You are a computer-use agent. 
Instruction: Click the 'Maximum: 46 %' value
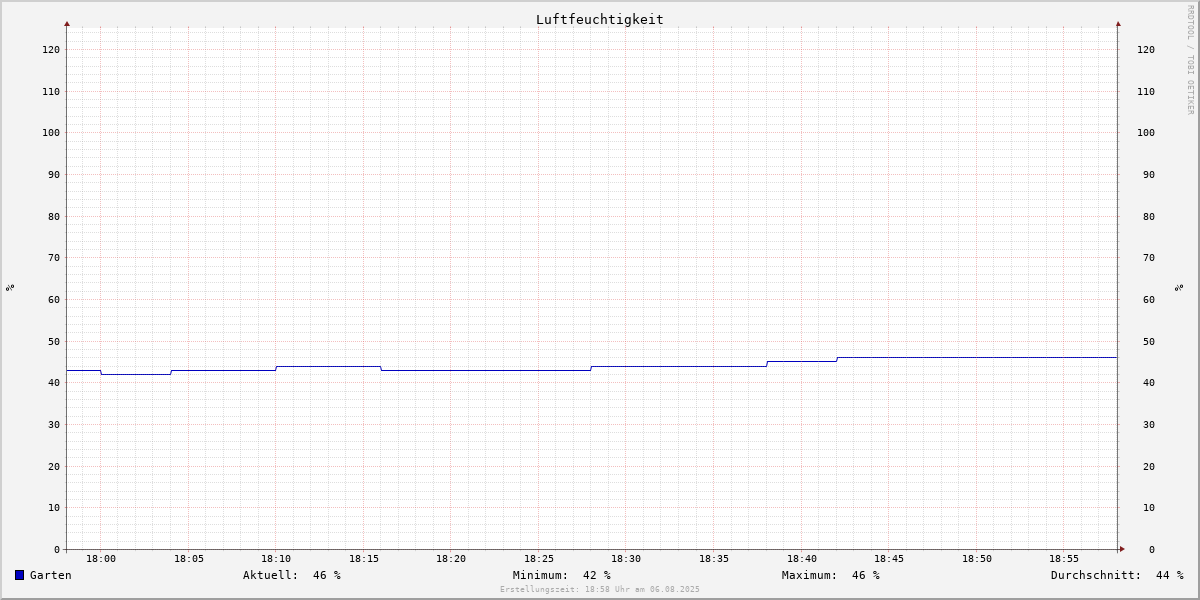pyautogui.click(x=831, y=575)
